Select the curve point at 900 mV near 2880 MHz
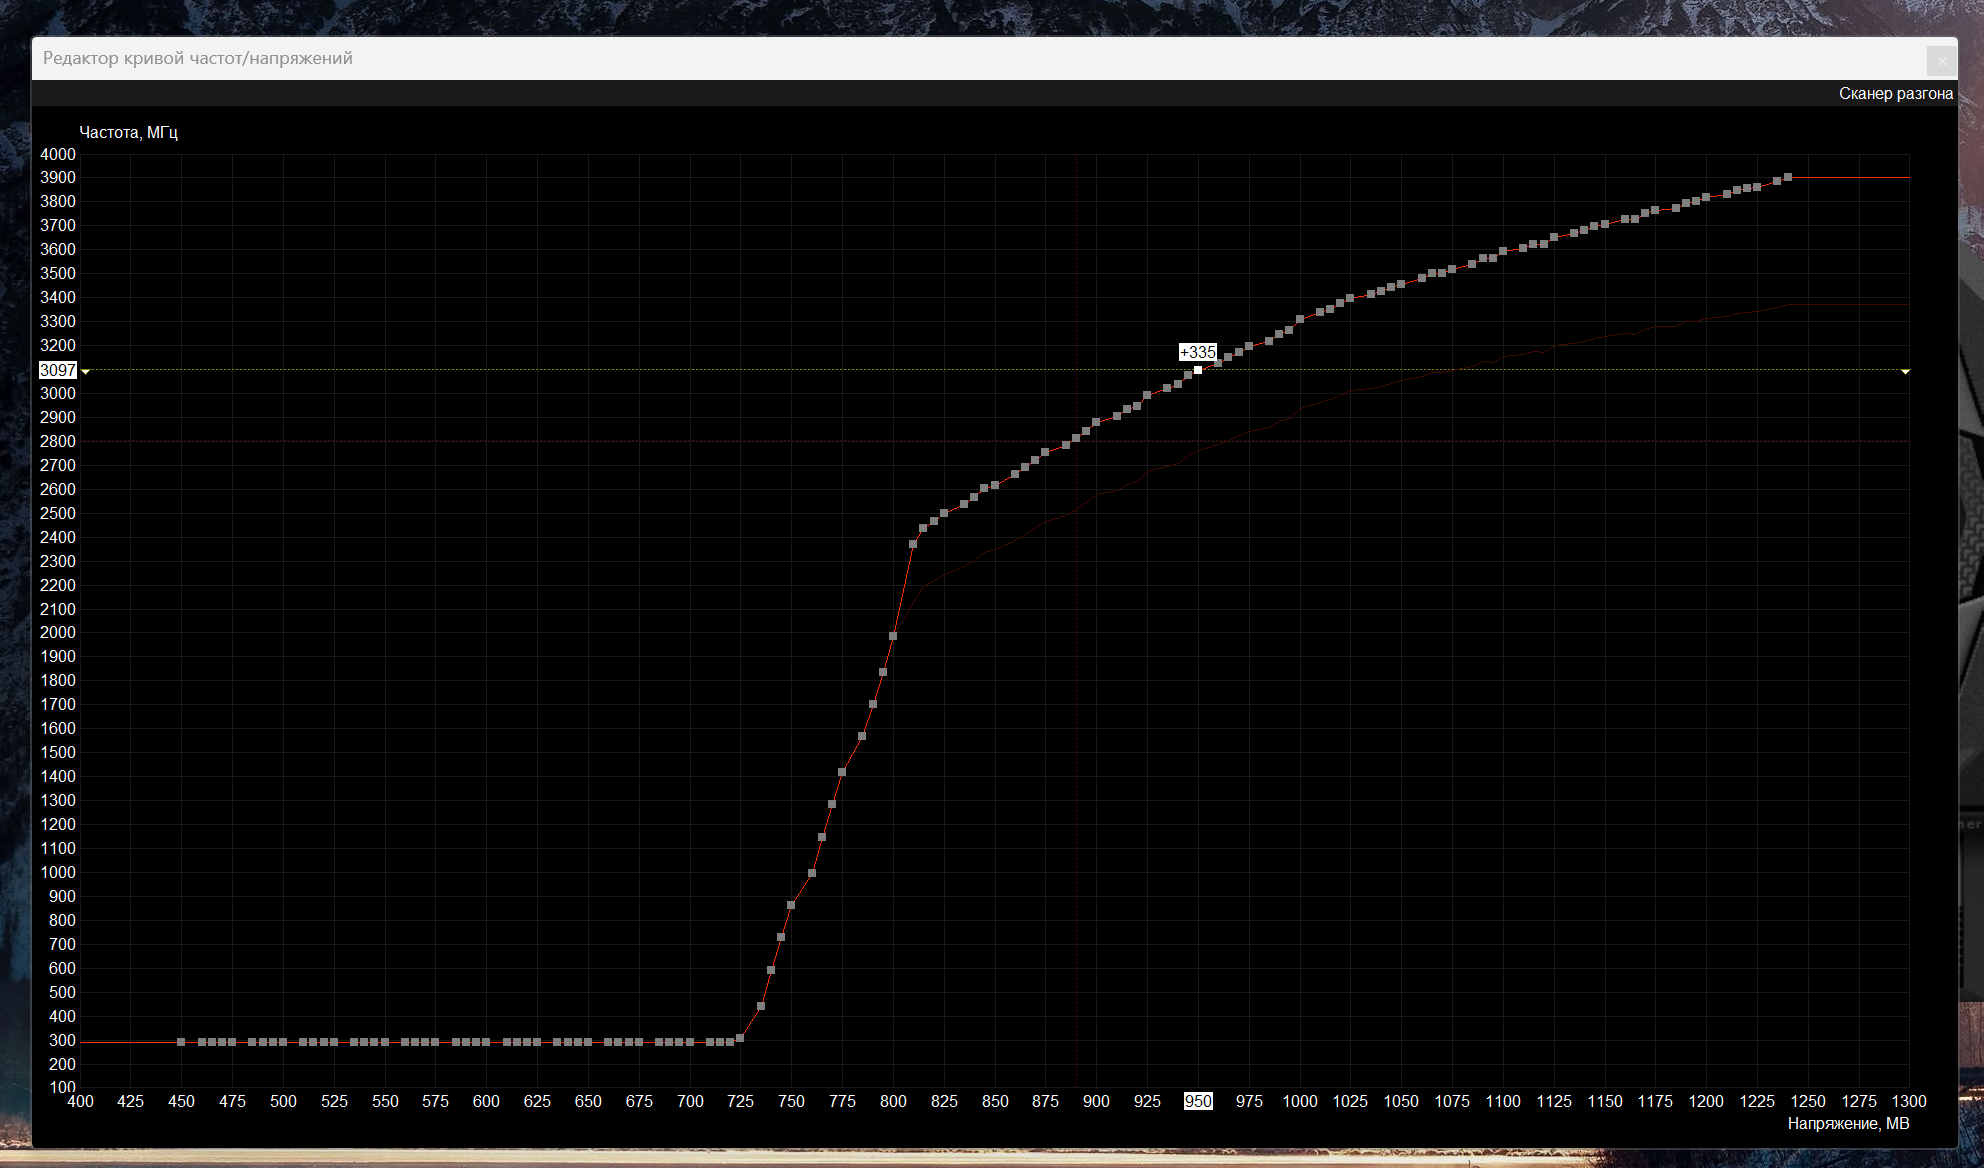The image size is (1984, 1168). point(1096,422)
